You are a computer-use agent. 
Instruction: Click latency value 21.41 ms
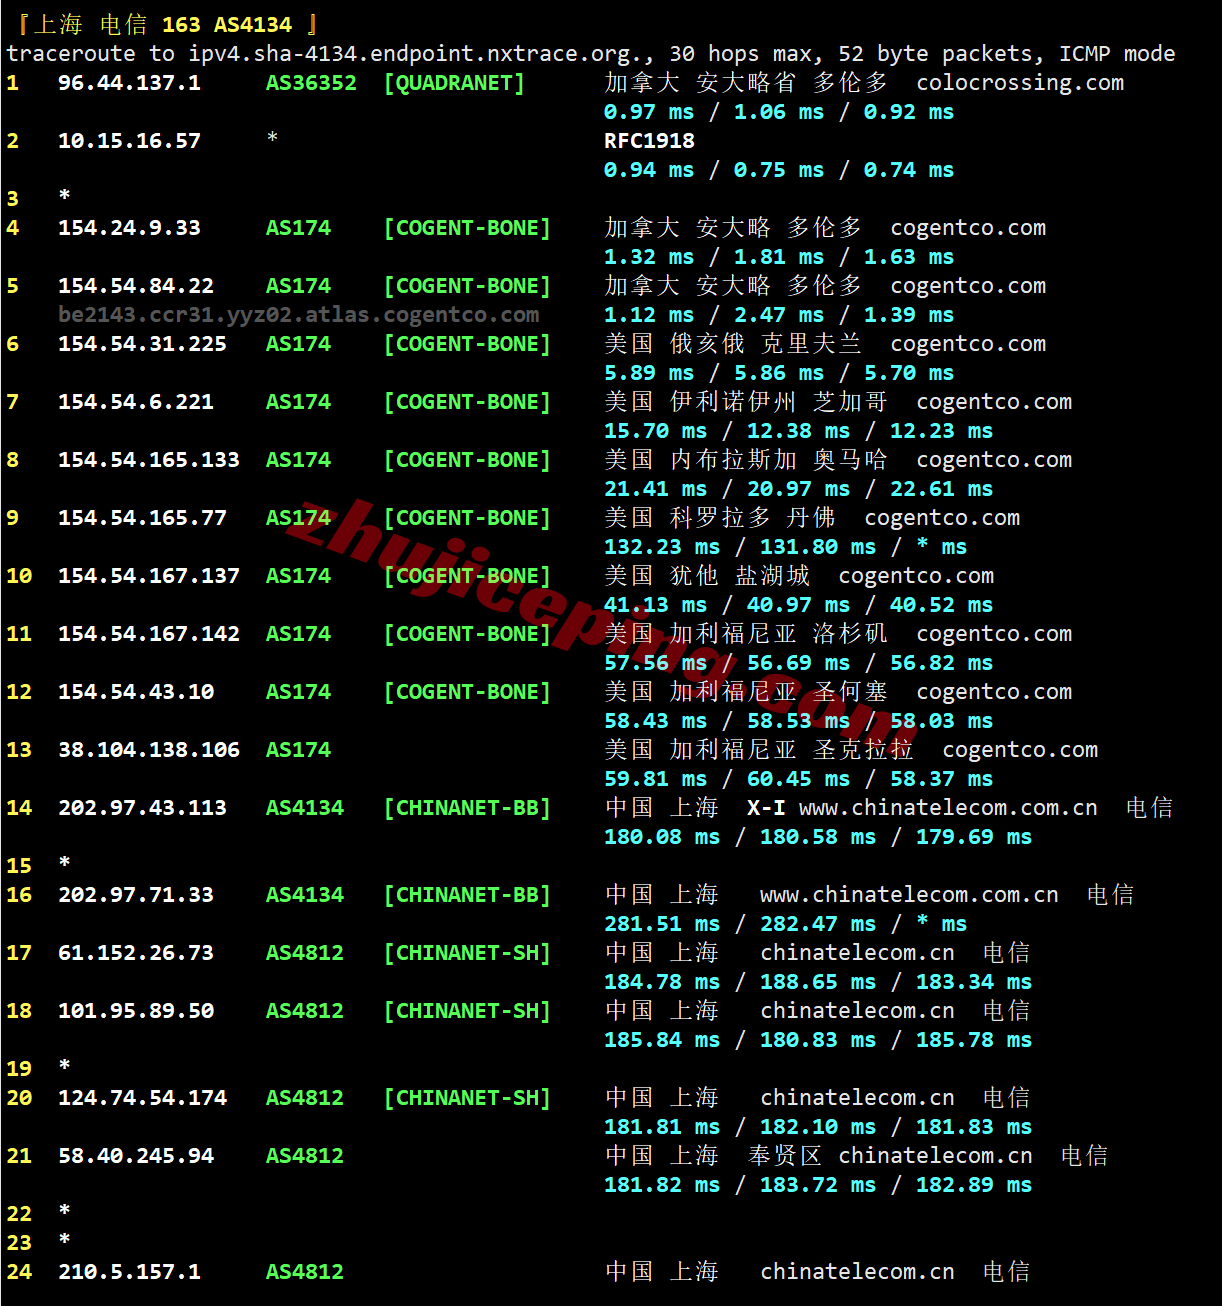(x=655, y=489)
